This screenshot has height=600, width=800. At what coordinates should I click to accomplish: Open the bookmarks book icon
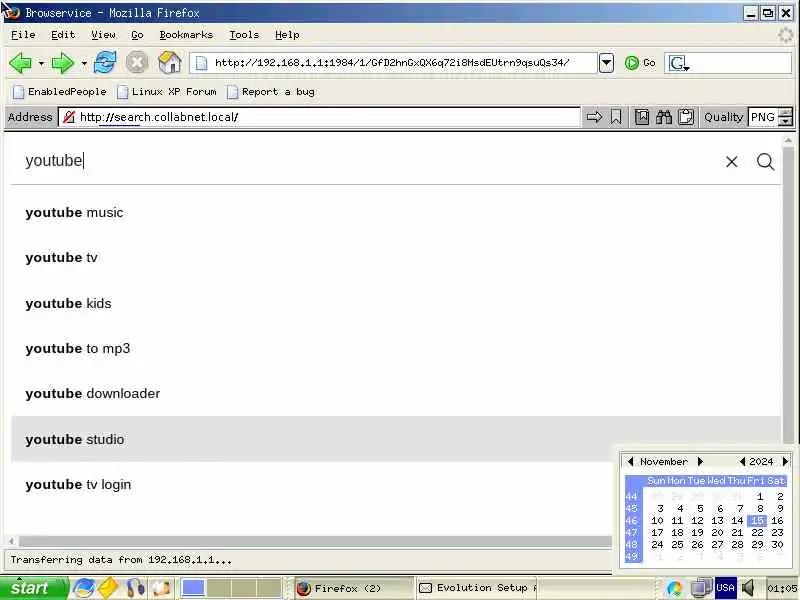point(642,117)
